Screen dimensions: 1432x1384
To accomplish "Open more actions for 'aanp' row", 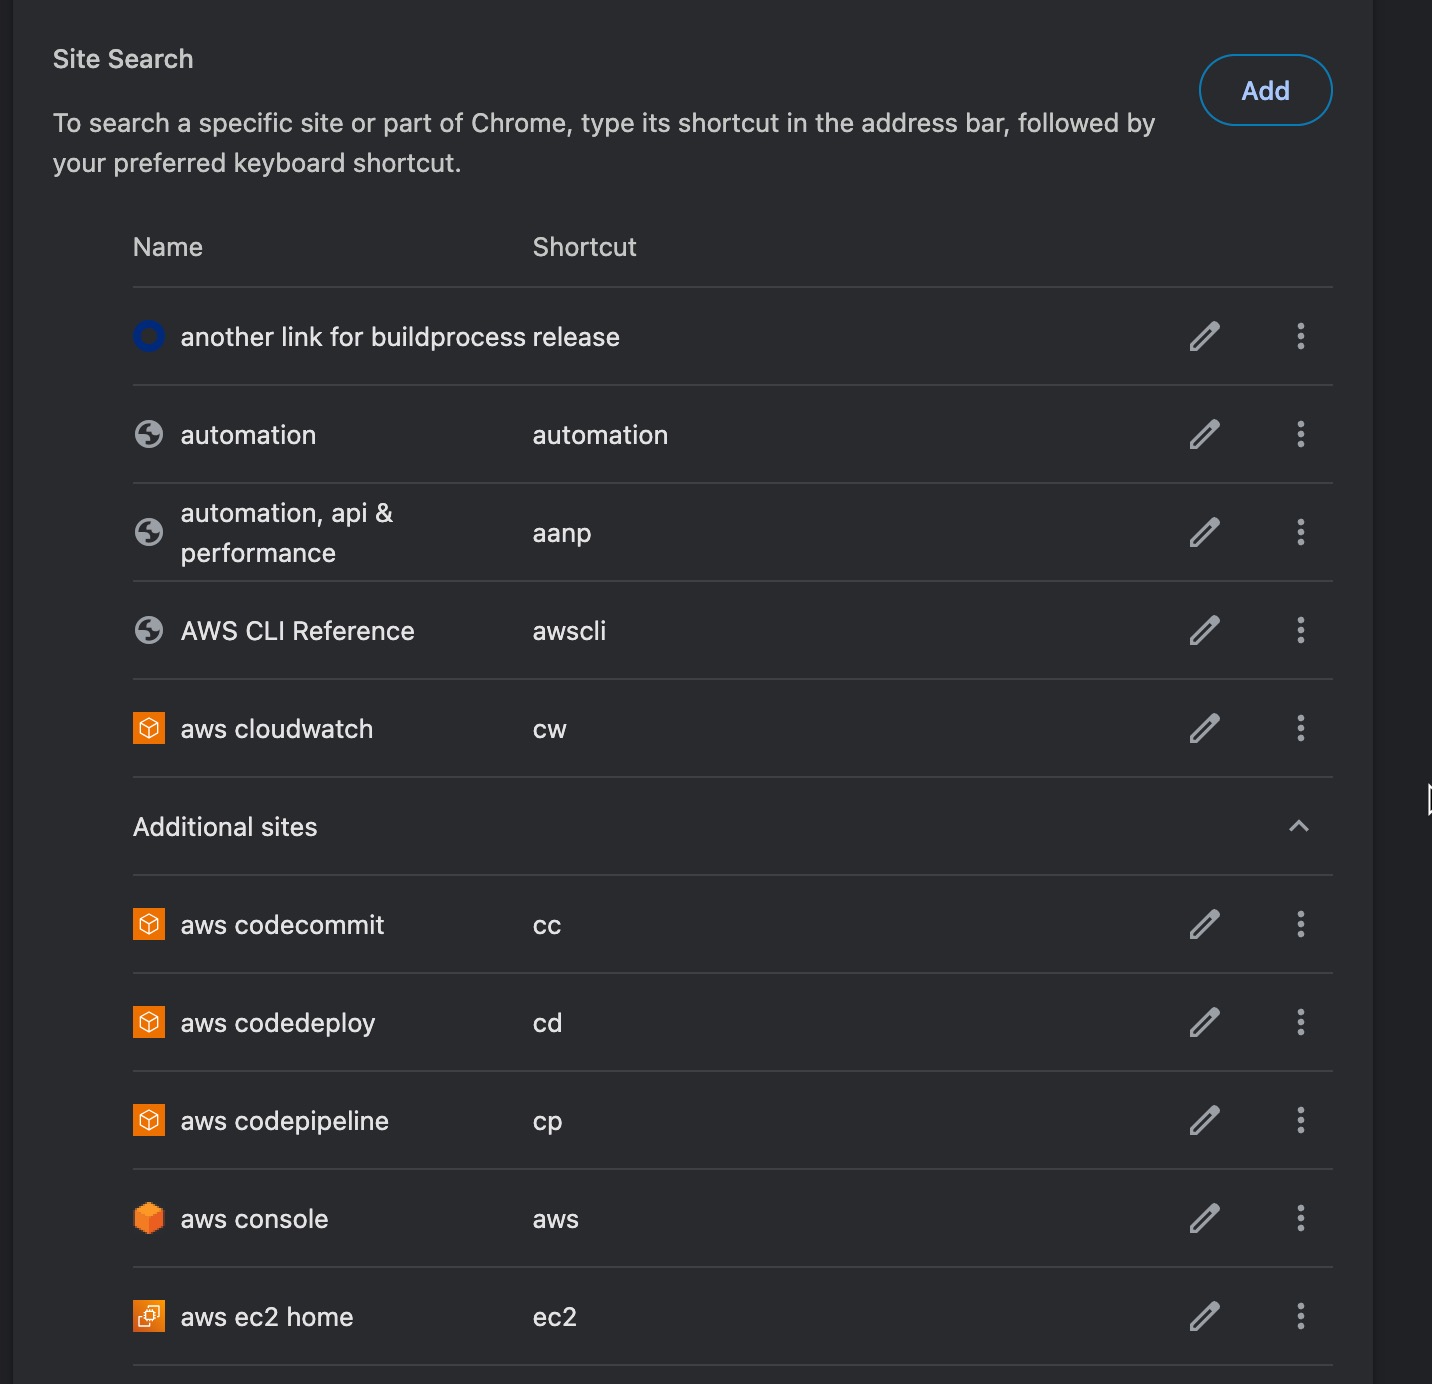I will pos(1300,532).
